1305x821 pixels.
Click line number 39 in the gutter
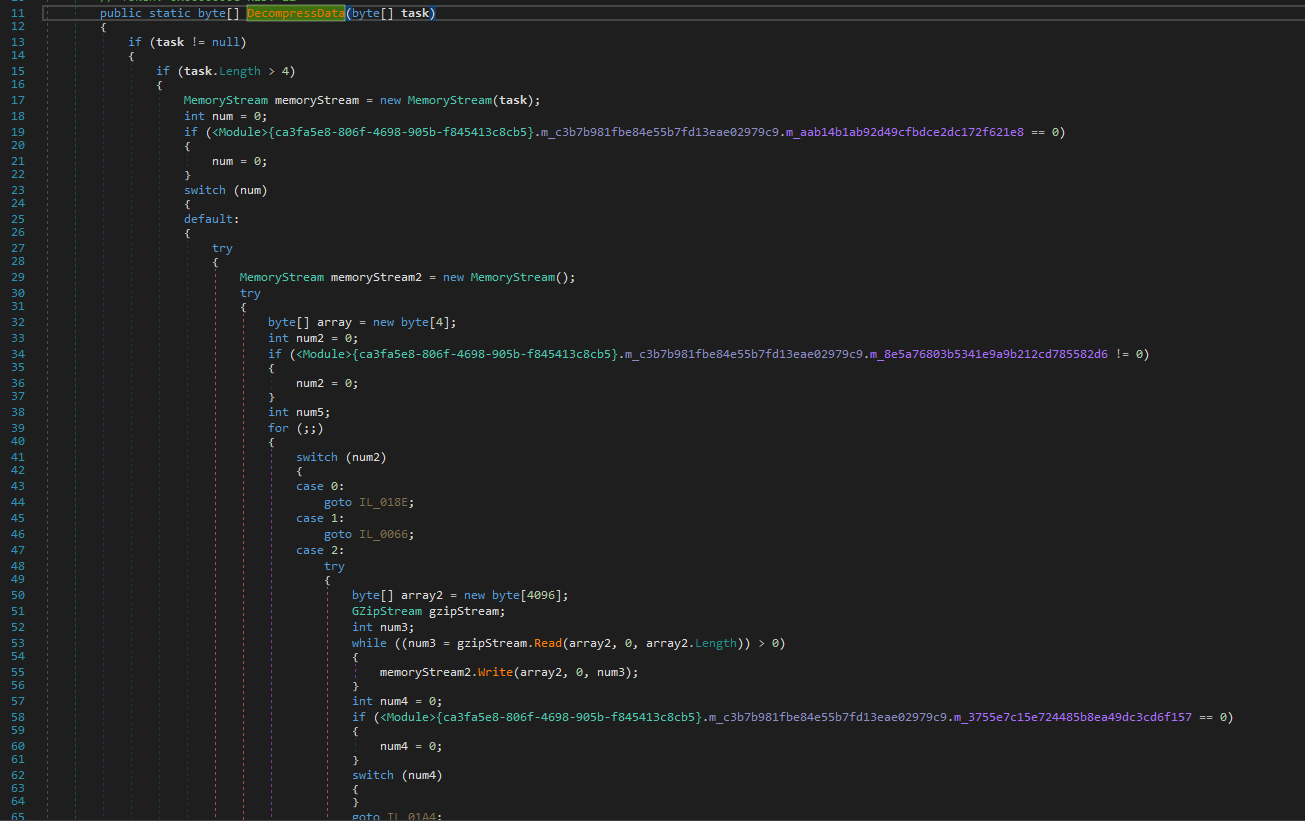click(18, 428)
